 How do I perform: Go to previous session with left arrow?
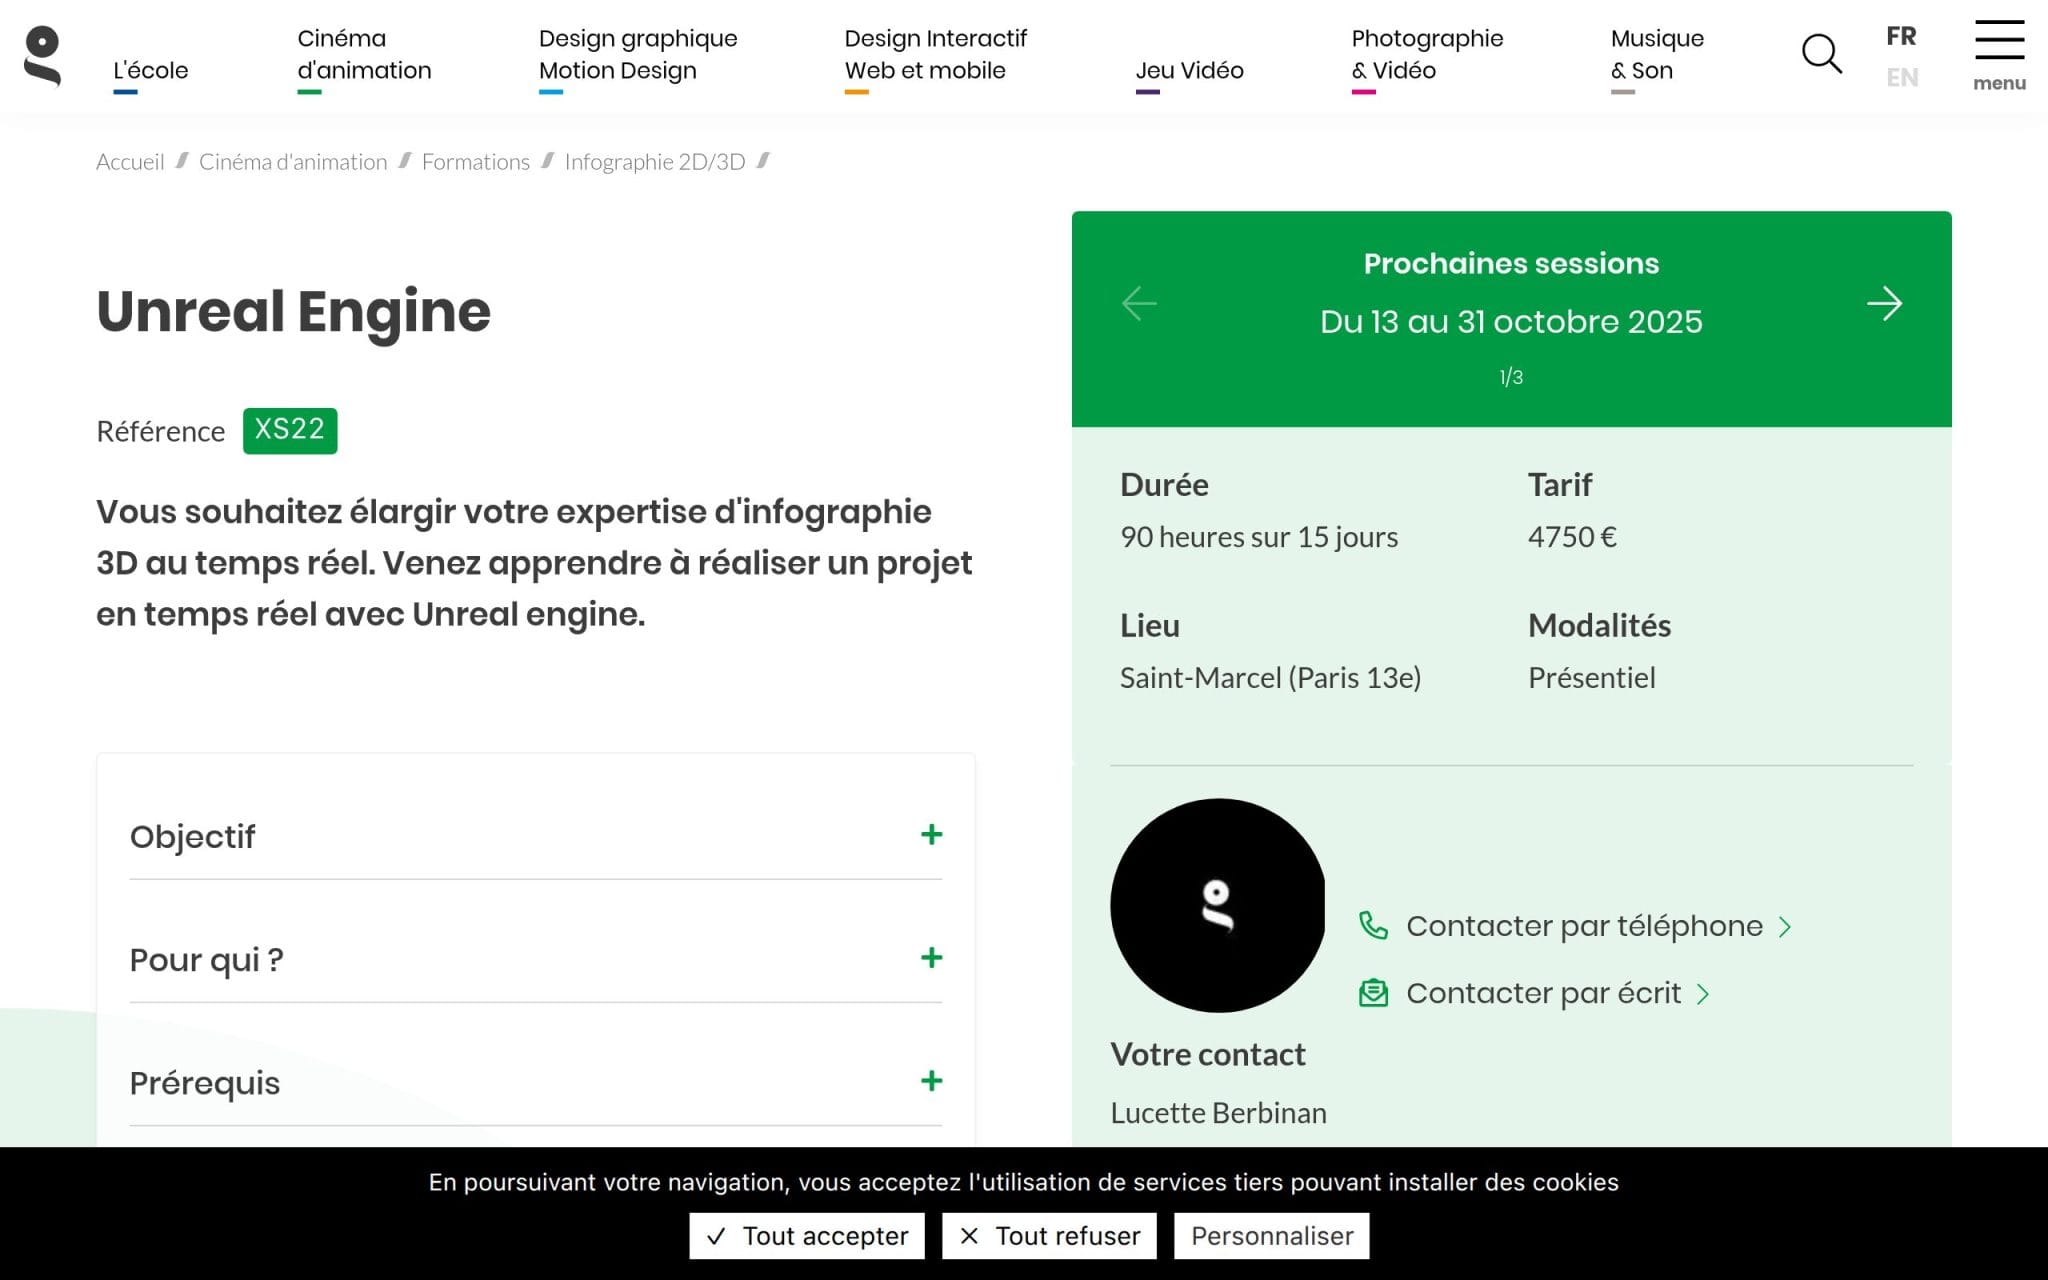[1139, 303]
